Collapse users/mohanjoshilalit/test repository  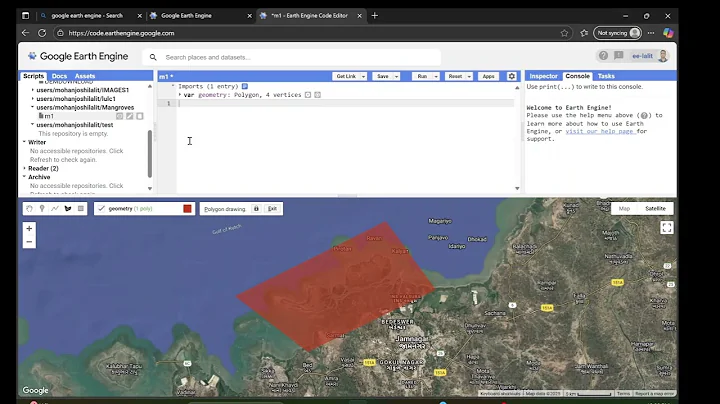point(33,124)
